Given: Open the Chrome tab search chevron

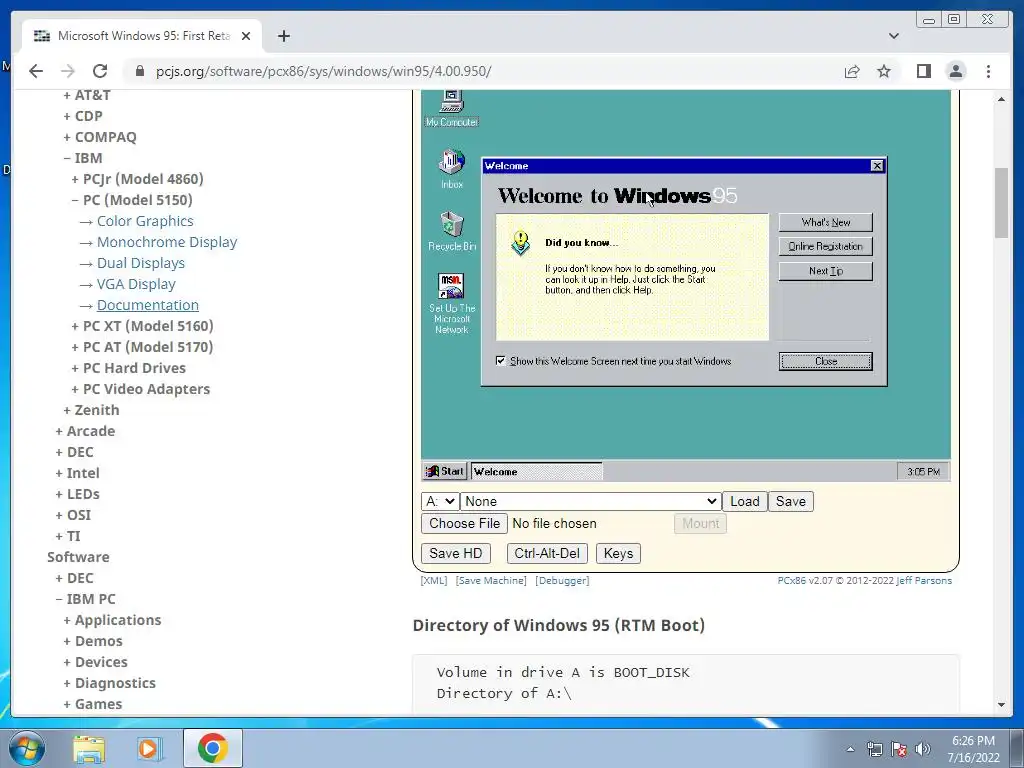Looking at the screenshot, I should (x=894, y=36).
